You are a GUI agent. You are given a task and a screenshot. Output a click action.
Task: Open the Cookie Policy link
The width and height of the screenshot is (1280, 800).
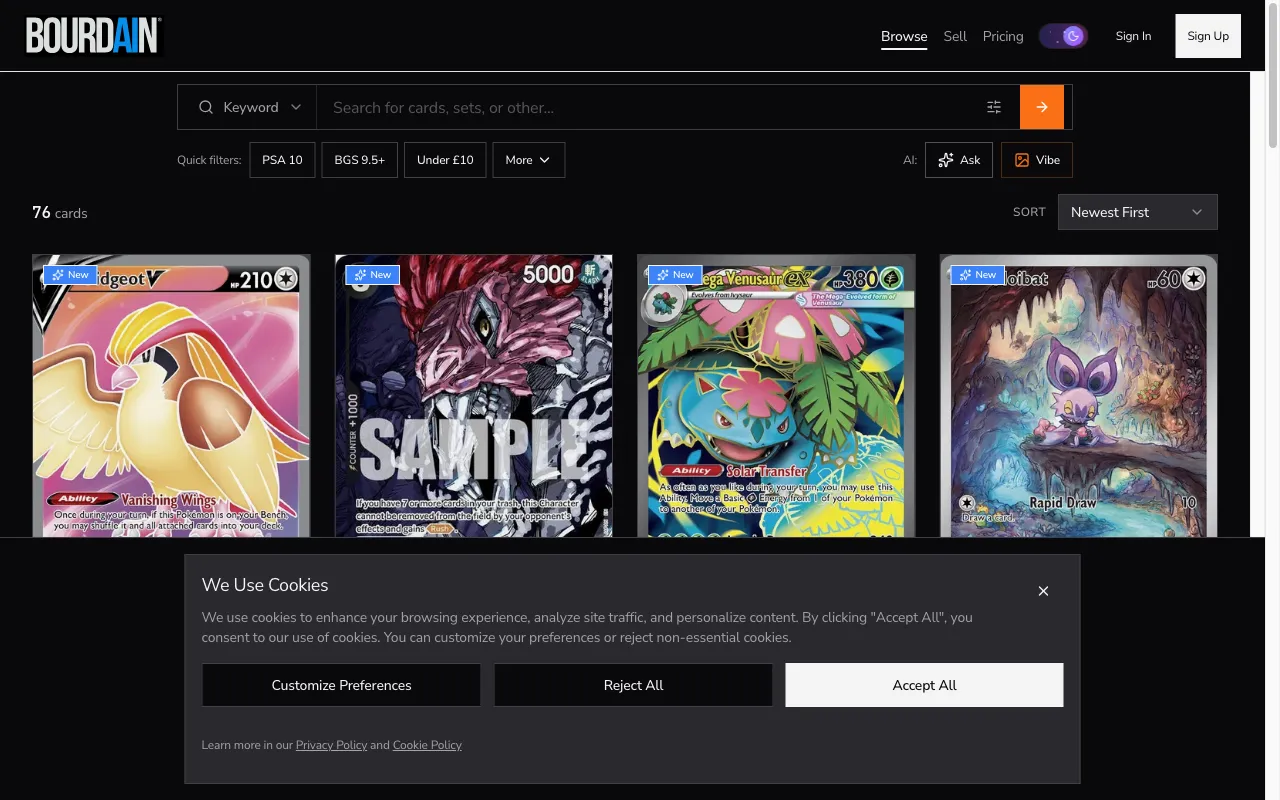pyautogui.click(x=427, y=745)
